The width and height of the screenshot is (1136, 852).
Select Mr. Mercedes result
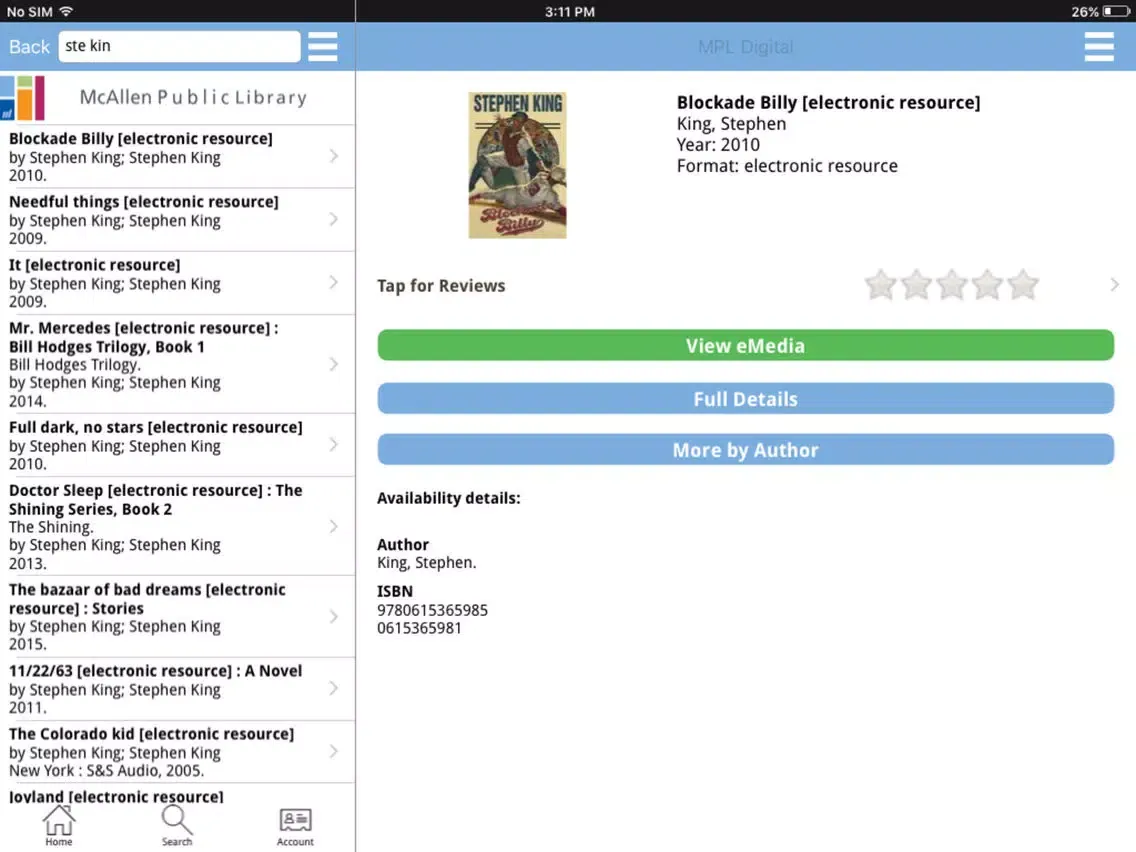pos(178,364)
